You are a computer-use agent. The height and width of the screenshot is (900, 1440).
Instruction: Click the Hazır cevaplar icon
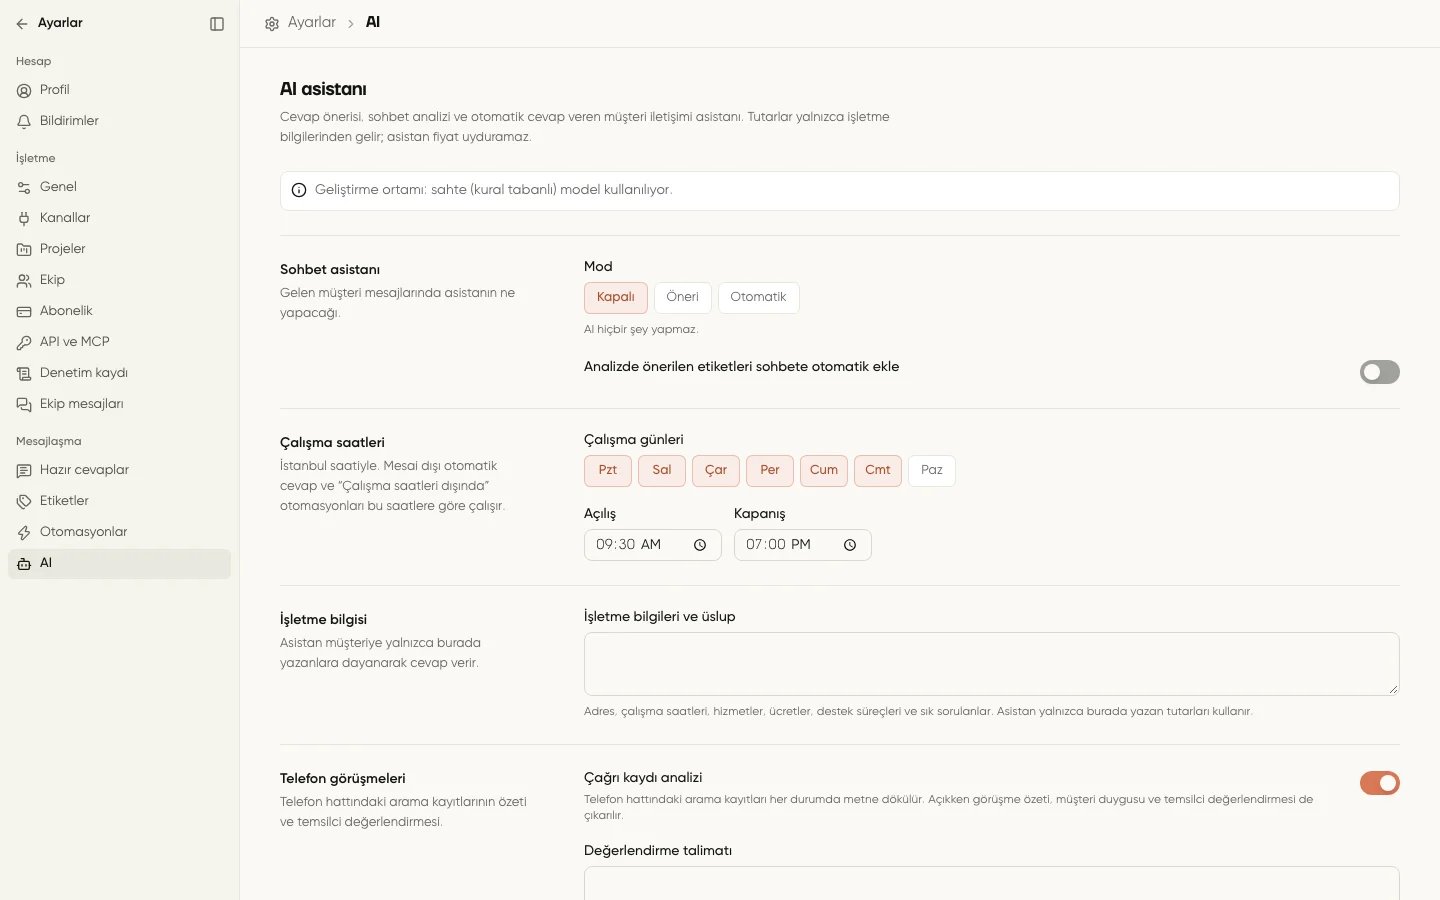click(24, 470)
